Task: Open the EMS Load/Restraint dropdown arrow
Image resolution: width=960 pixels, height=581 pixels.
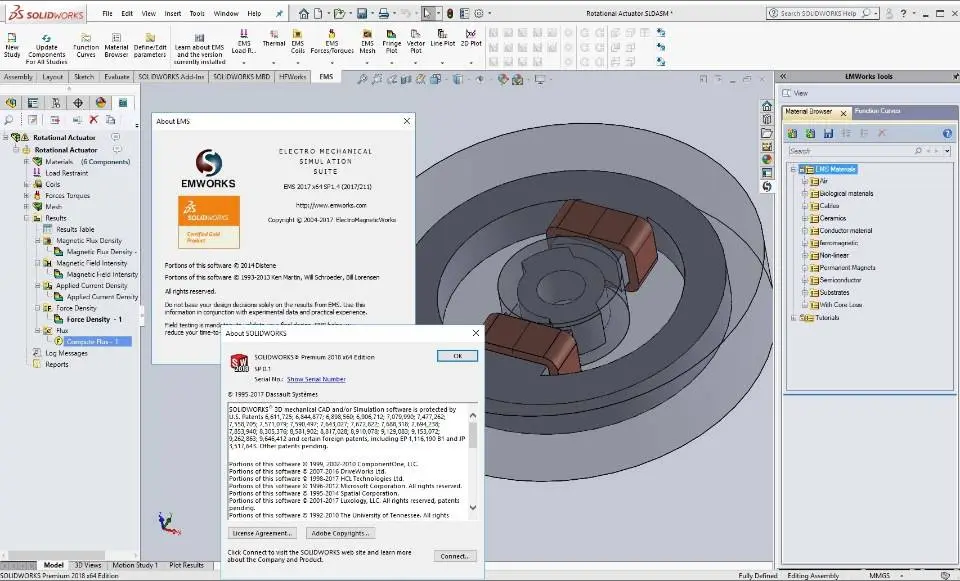Action: pyautogui.click(x=244, y=62)
